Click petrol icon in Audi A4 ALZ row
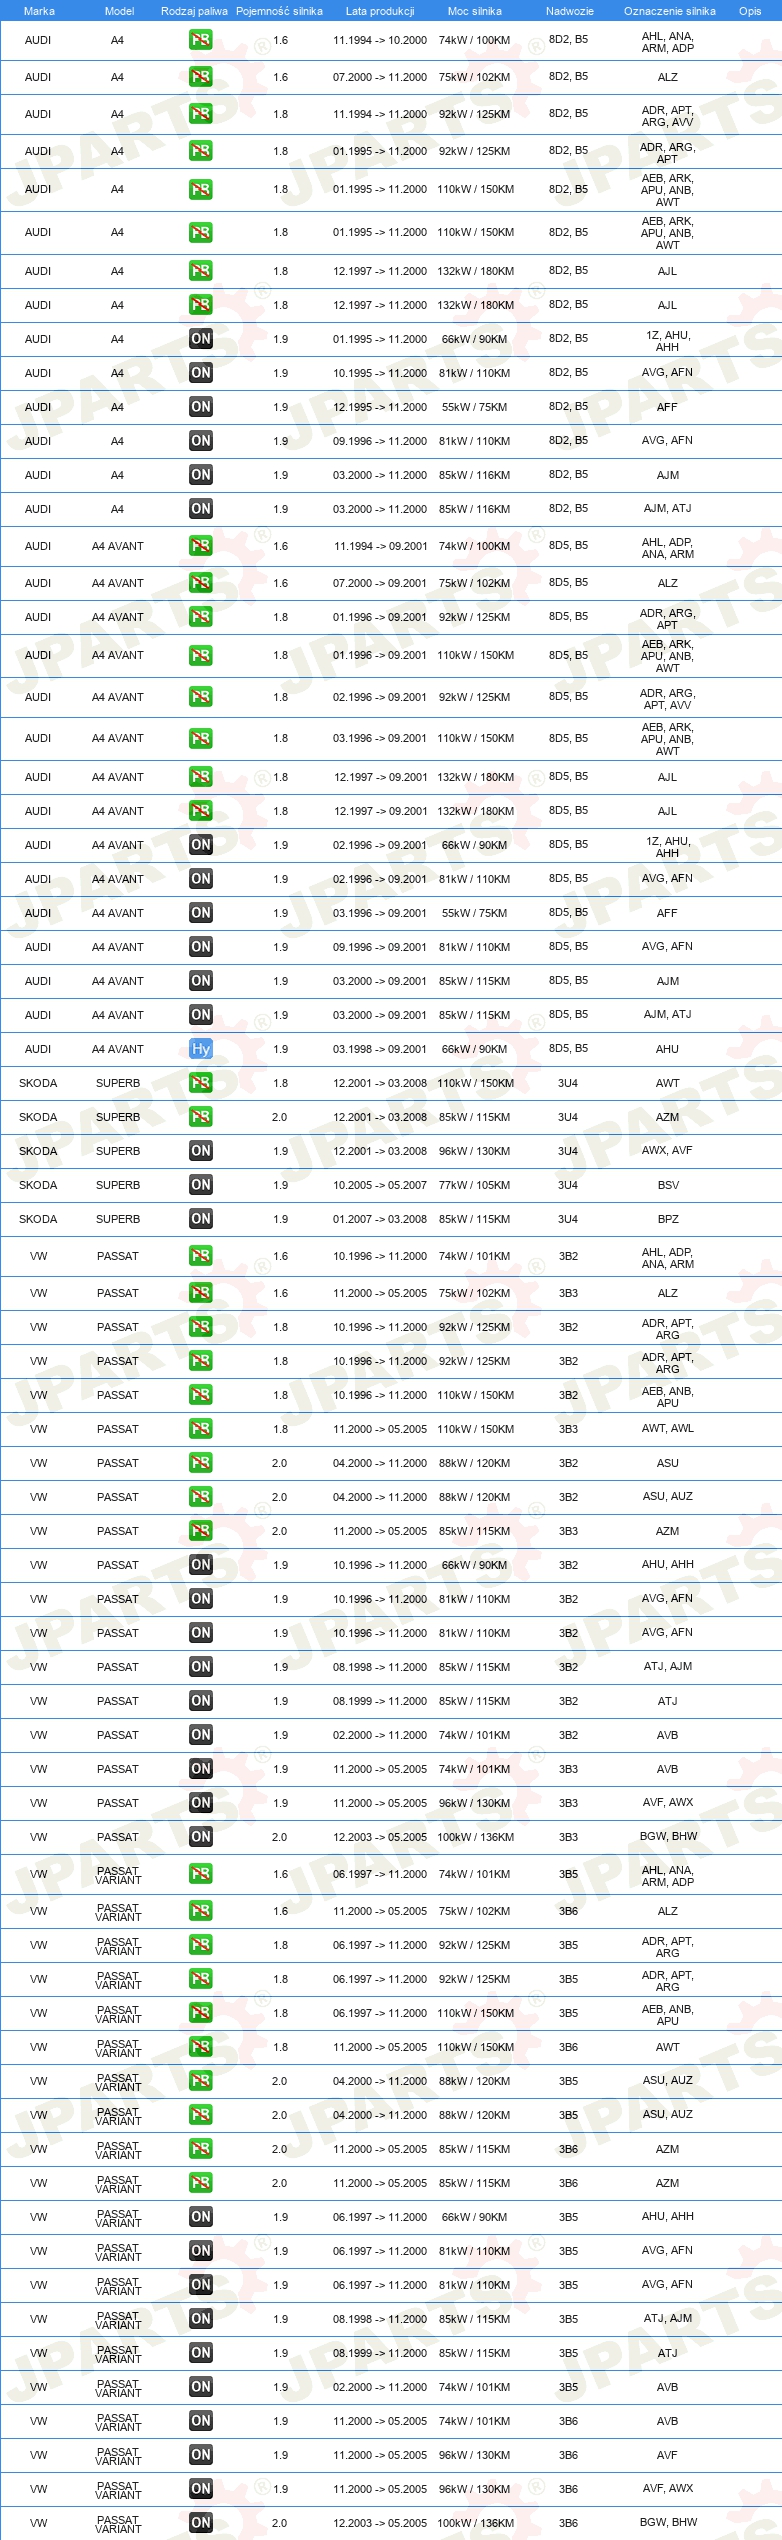Viewport: 782px width, 2540px height. (201, 77)
